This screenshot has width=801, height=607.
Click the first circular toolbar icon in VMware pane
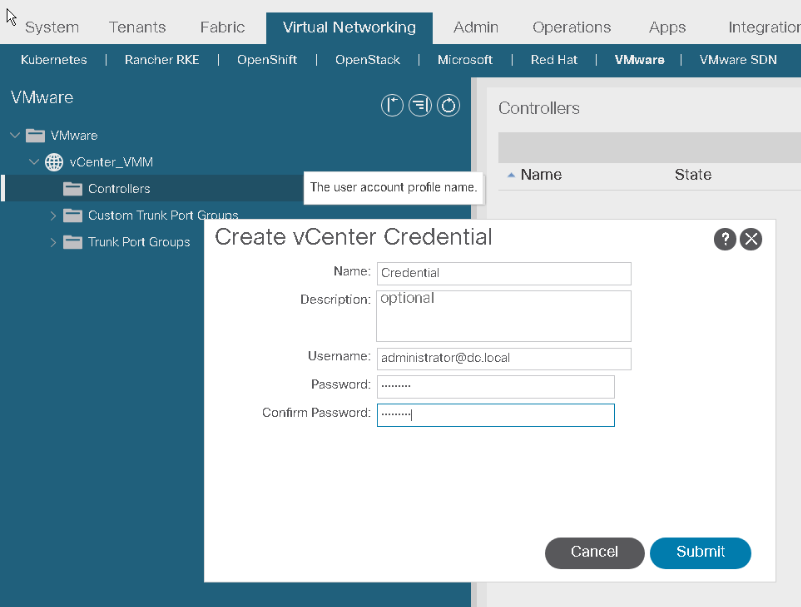click(x=392, y=106)
